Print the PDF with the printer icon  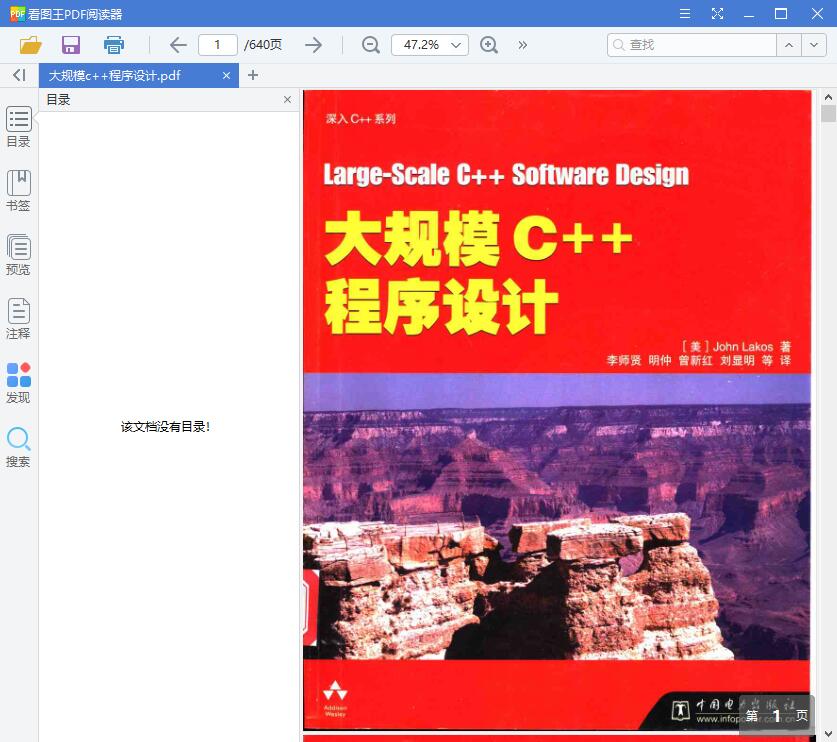tap(114, 45)
